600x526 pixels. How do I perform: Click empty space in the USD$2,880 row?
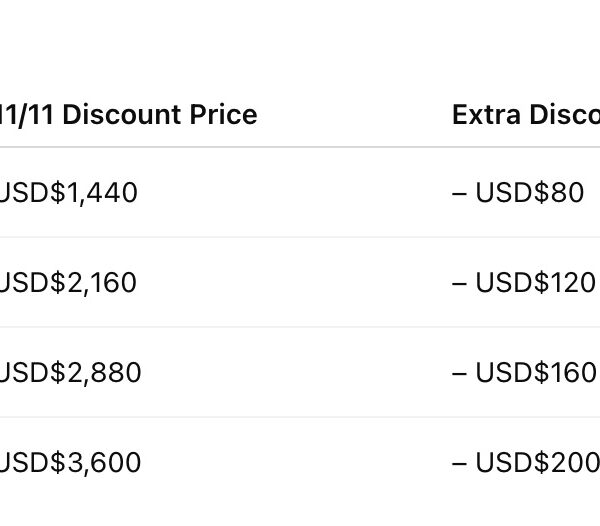pyautogui.click(x=300, y=372)
